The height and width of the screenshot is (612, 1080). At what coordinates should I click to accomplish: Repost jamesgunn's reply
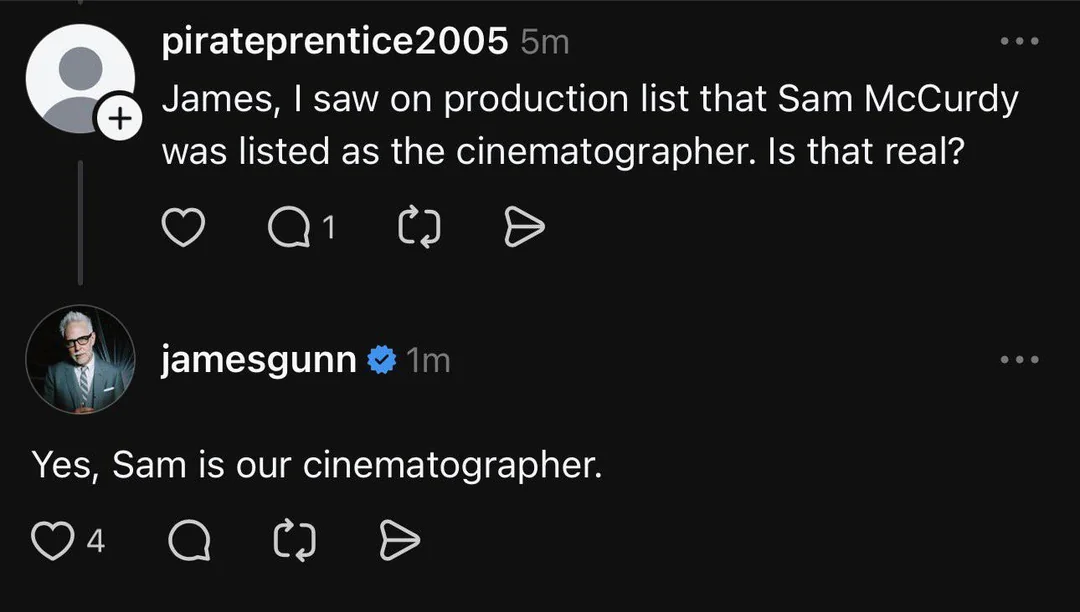294,541
